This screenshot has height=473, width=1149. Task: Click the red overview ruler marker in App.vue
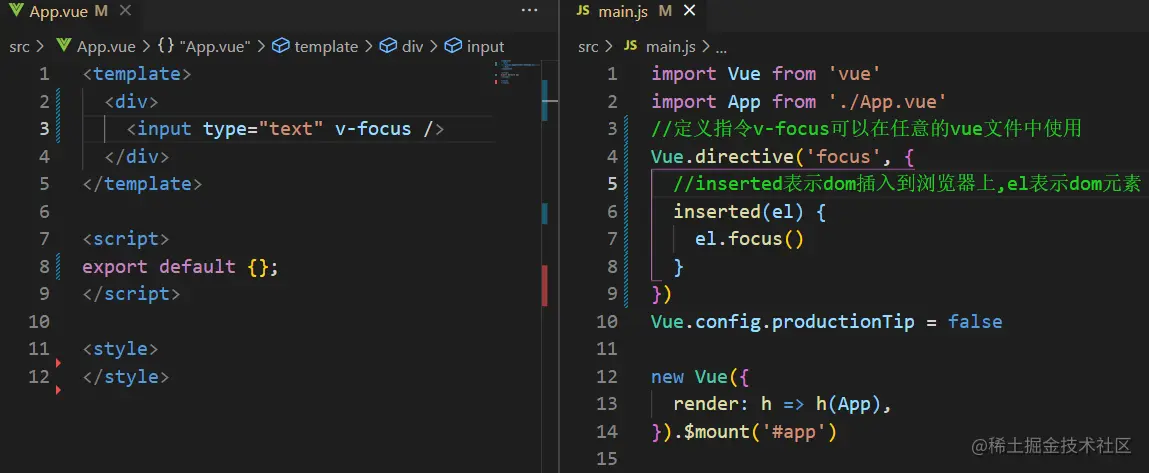(x=544, y=285)
